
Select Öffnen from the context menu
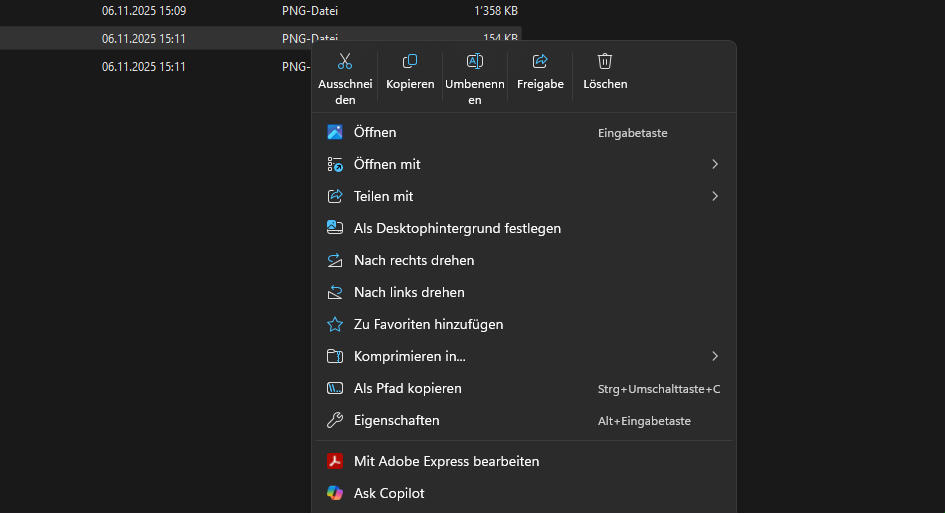click(375, 132)
